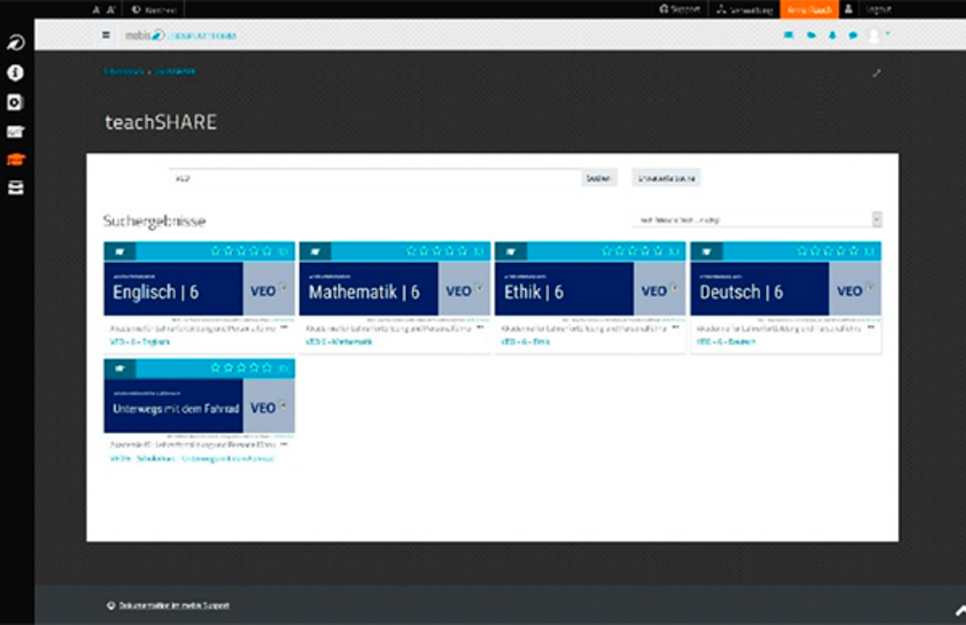Rate the Ethik course with star rating
This screenshot has height=625, width=966.
(x=632, y=251)
